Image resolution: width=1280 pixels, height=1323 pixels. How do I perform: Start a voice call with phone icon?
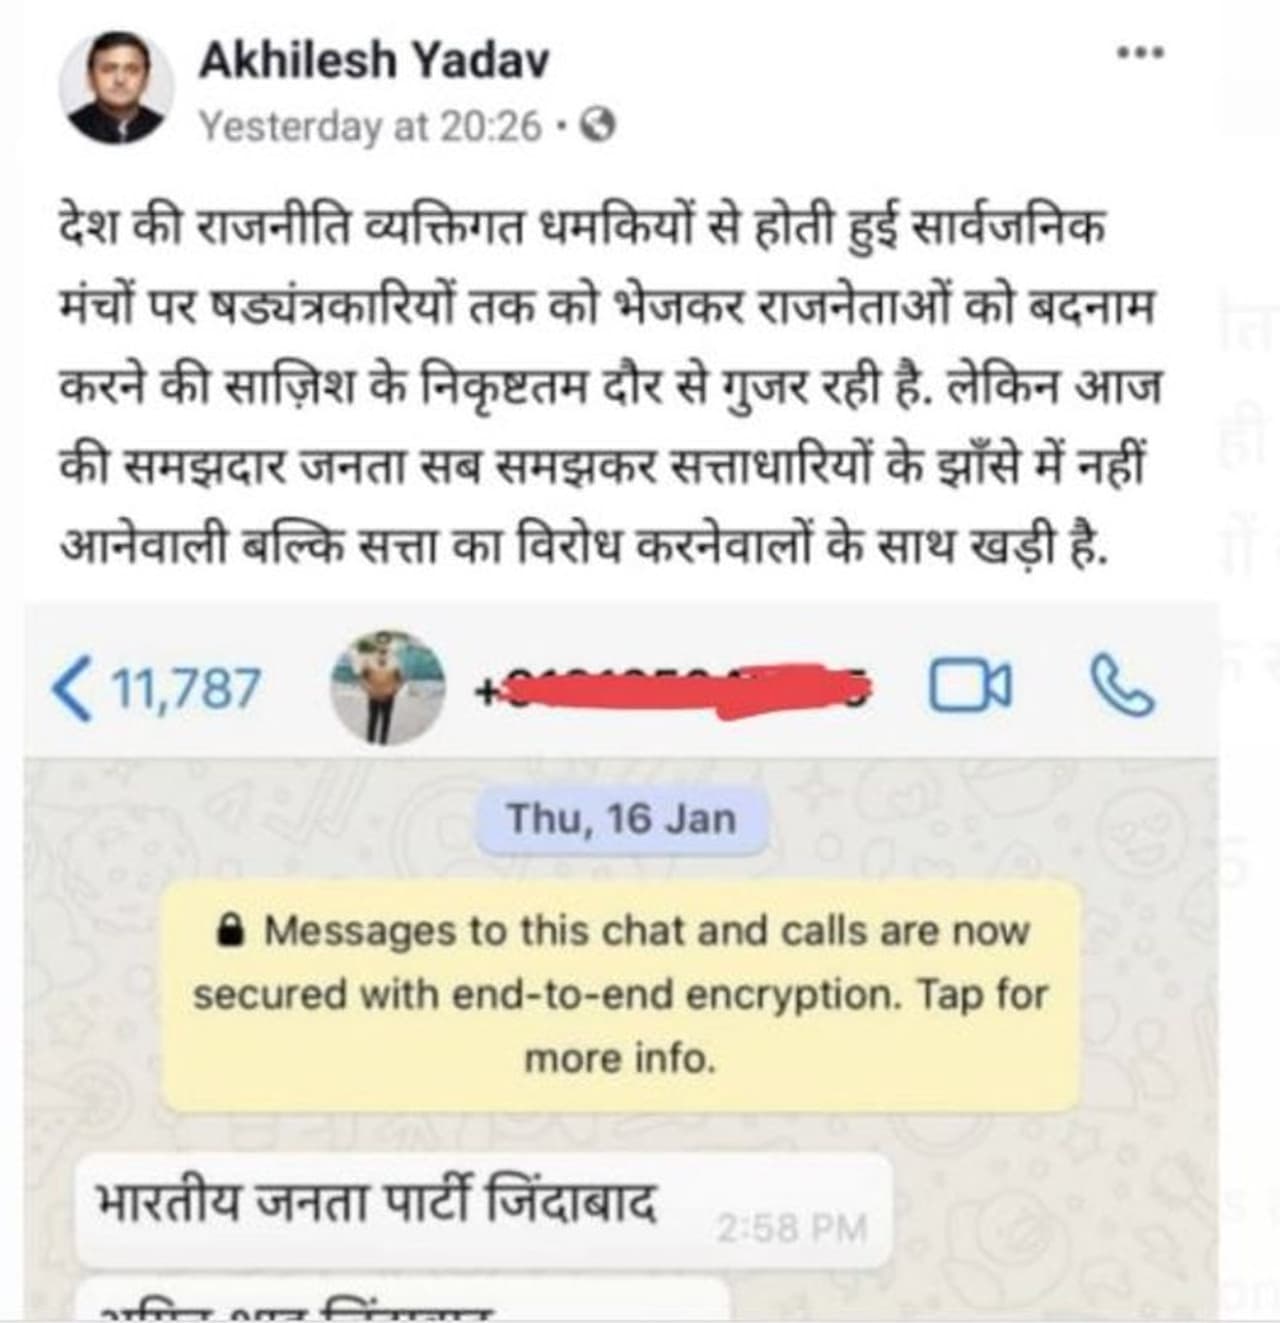(x=1121, y=687)
